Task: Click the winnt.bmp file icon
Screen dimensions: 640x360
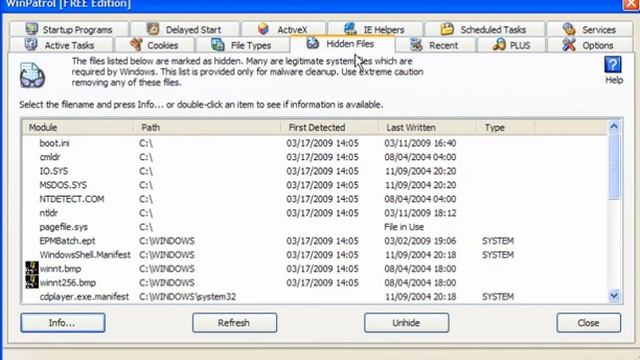Action: [x=32, y=268]
